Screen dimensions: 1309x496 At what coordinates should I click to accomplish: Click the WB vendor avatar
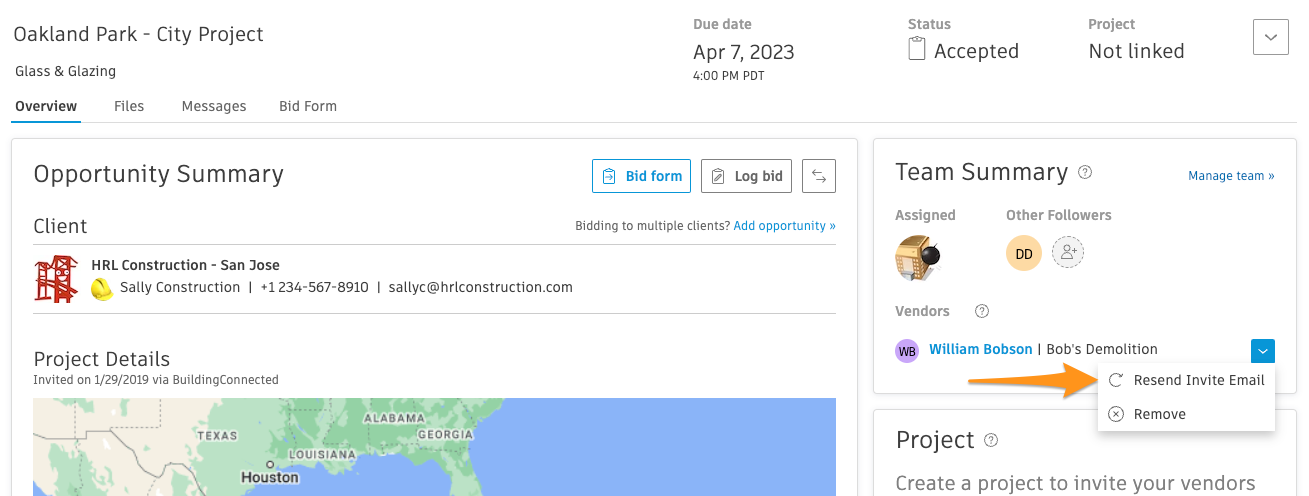[907, 351]
